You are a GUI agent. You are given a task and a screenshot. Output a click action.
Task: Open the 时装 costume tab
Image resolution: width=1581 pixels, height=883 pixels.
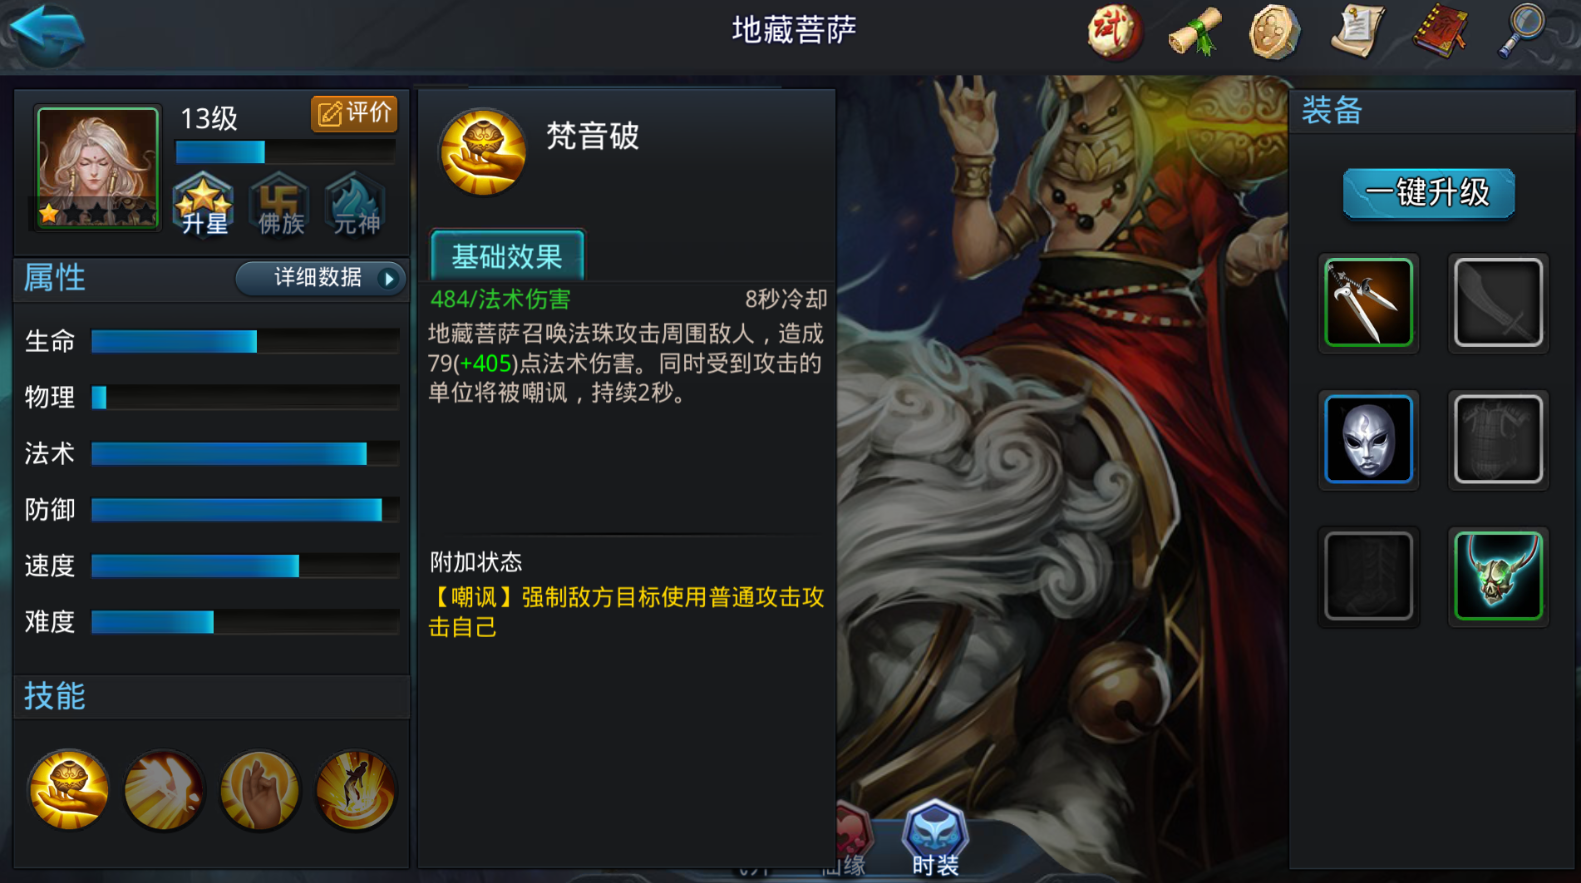(935, 840)
